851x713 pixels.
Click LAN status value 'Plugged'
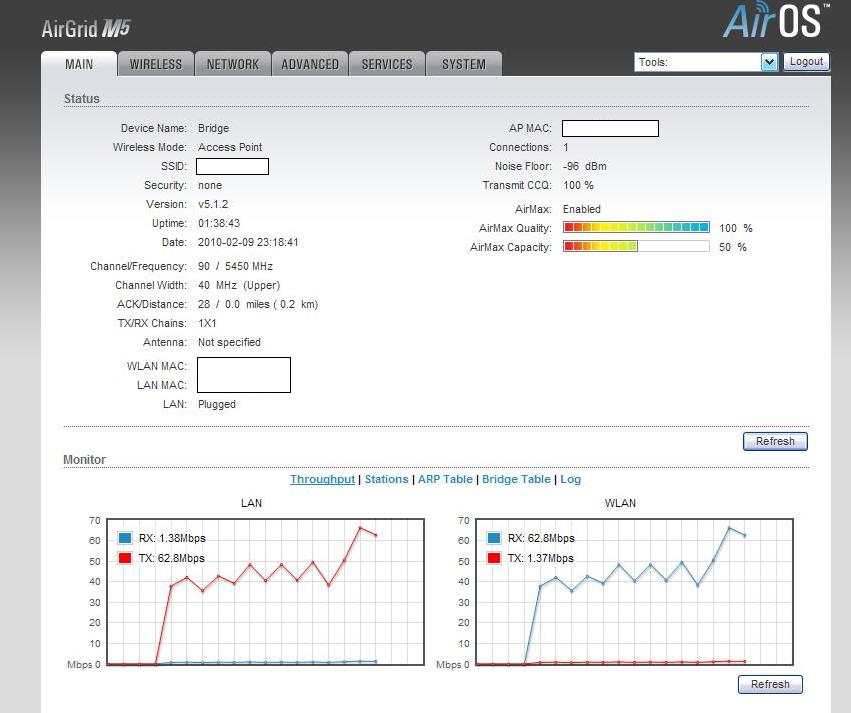(217, 404)
